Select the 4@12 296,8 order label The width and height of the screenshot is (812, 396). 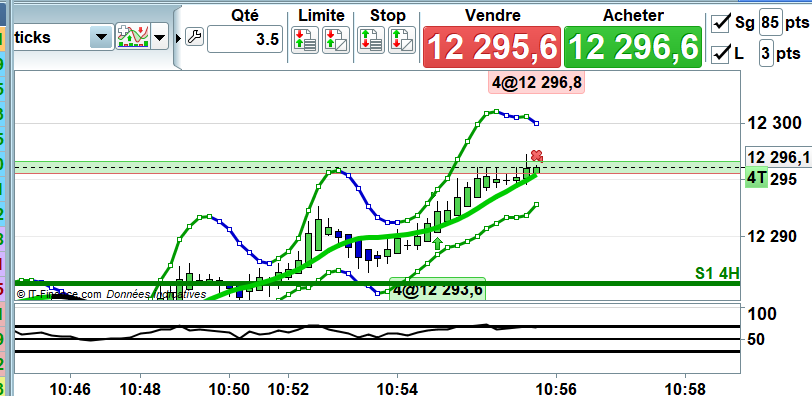[536, 83]
